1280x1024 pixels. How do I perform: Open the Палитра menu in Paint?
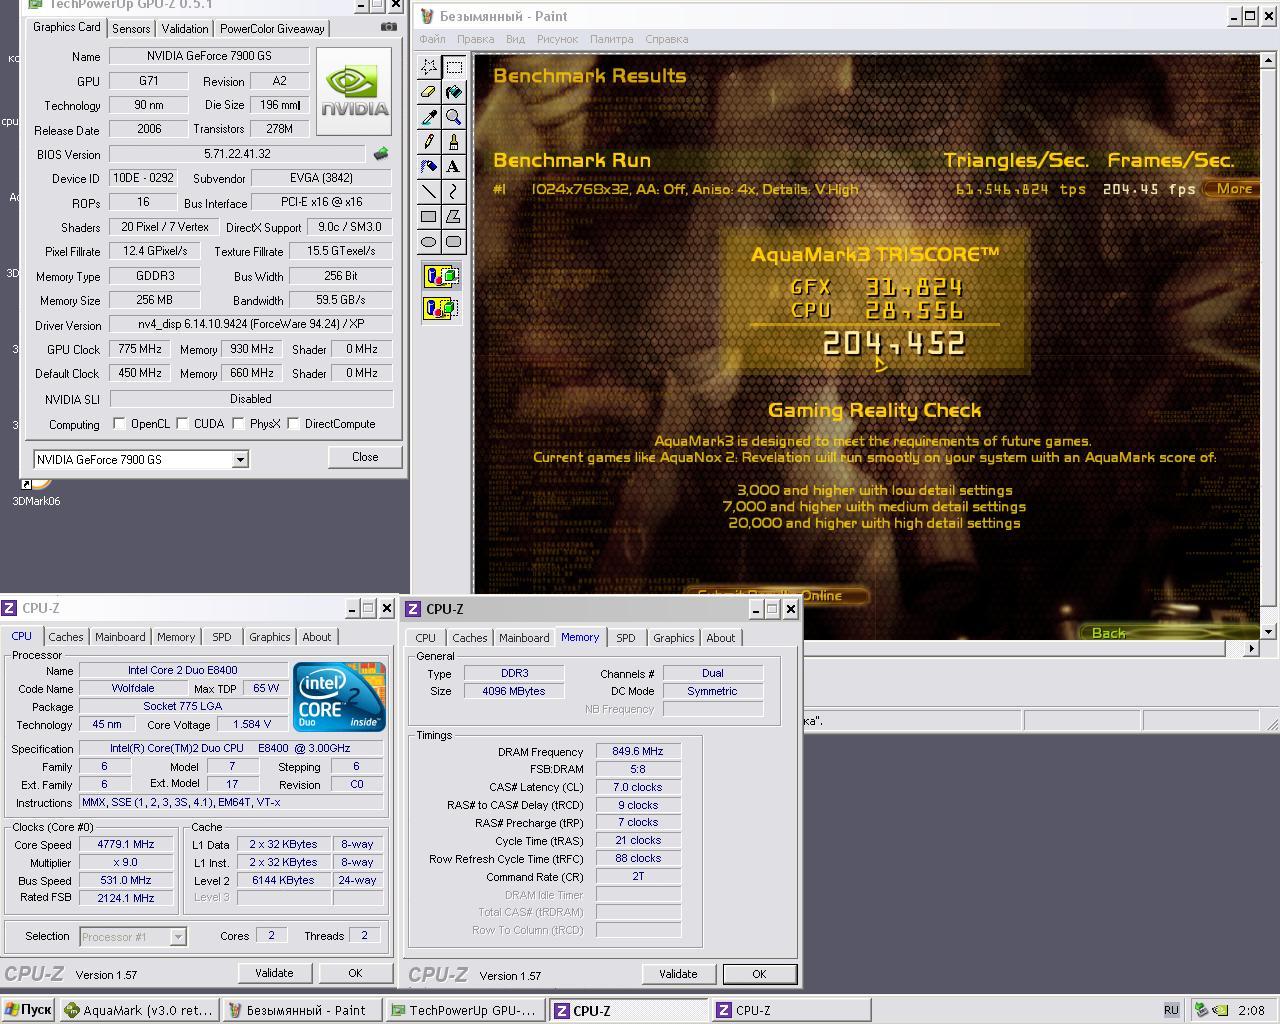(x=611, y=39)
